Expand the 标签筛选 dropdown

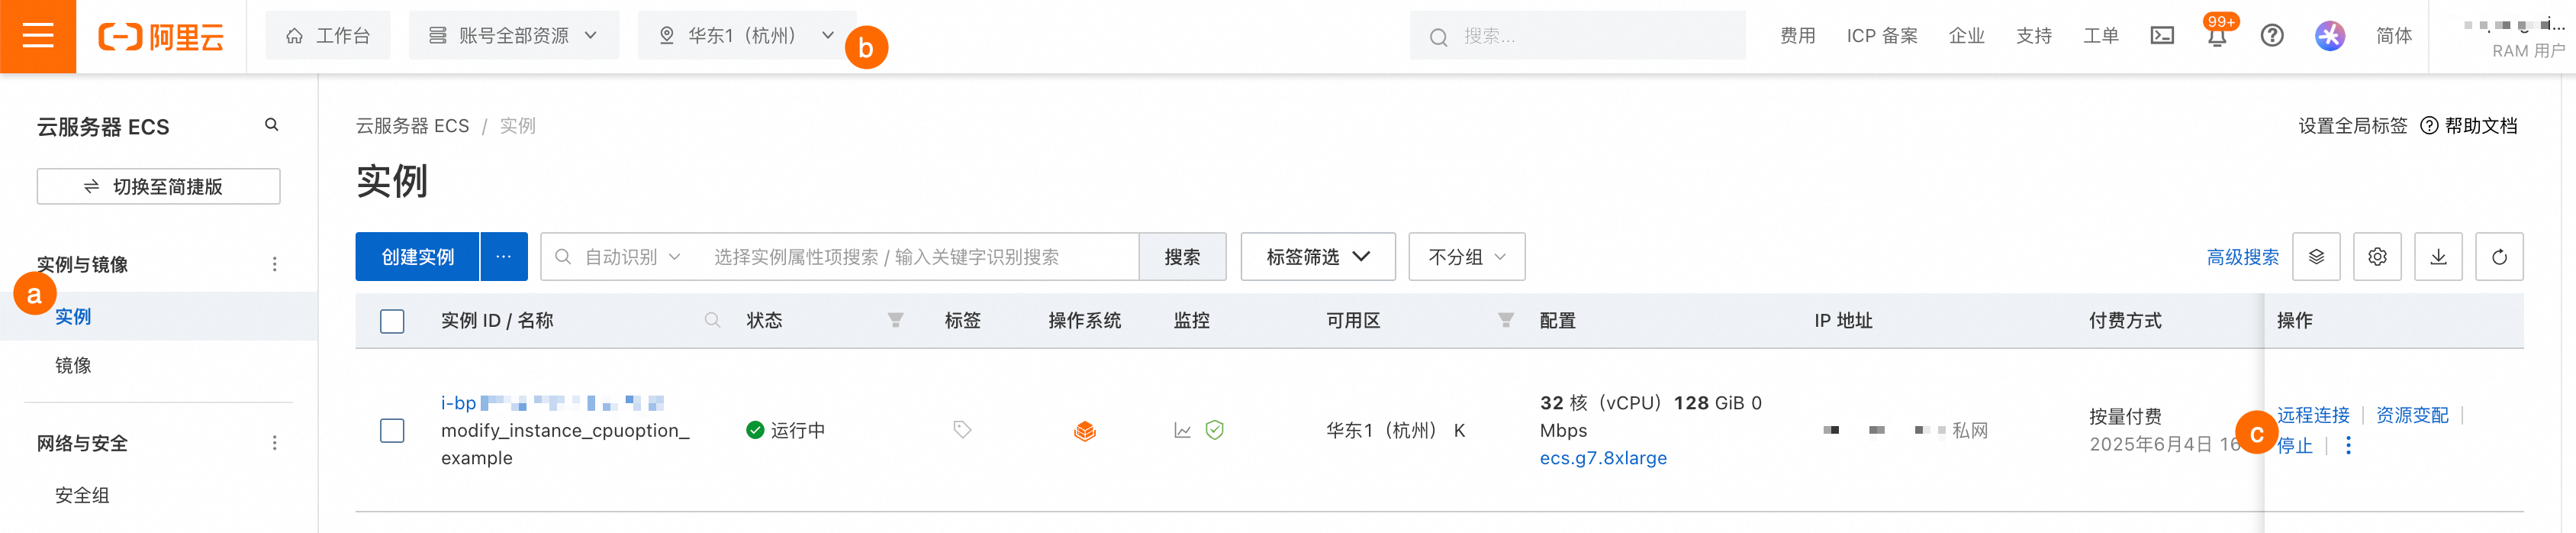[1318, 257]
